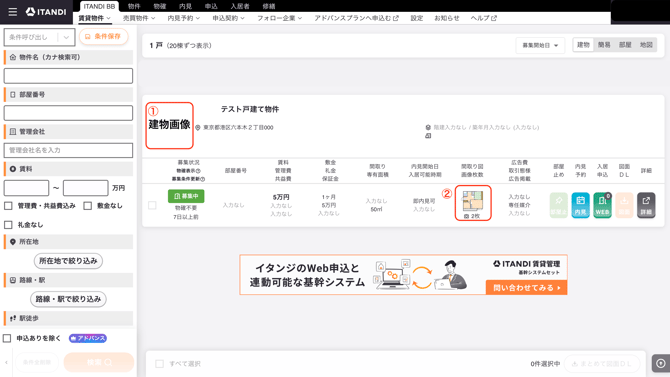
Task: Open the 条件呼び出し dropdown
Action: 39,37
